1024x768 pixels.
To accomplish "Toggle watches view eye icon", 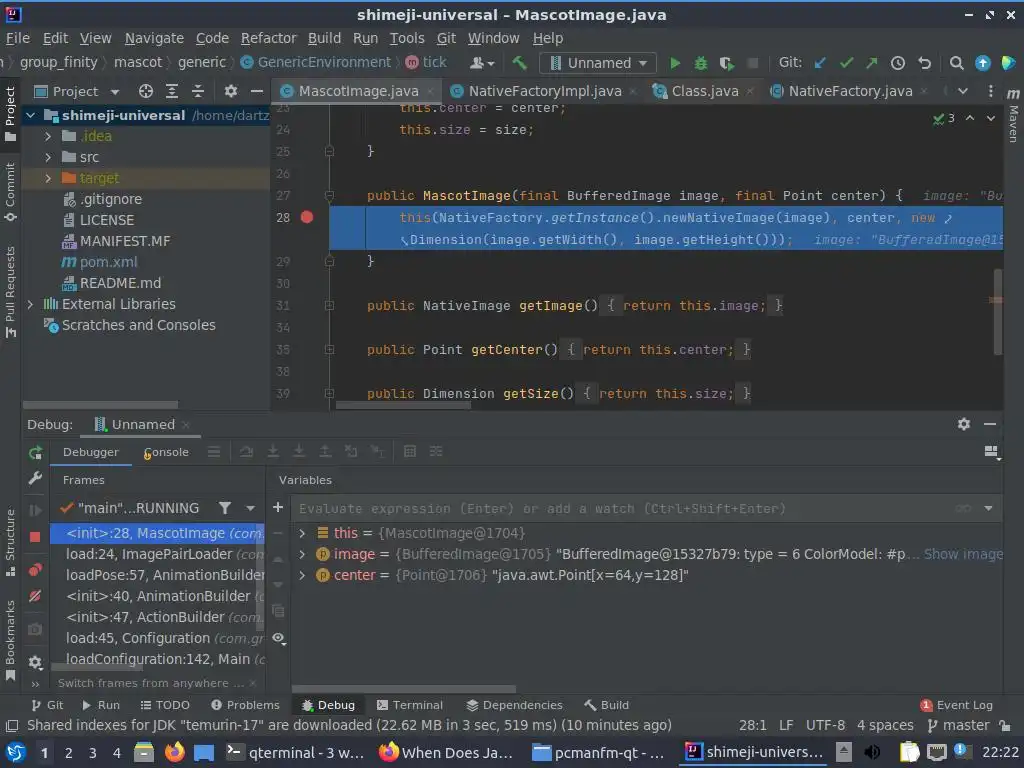I will click(x=279, y=638).
